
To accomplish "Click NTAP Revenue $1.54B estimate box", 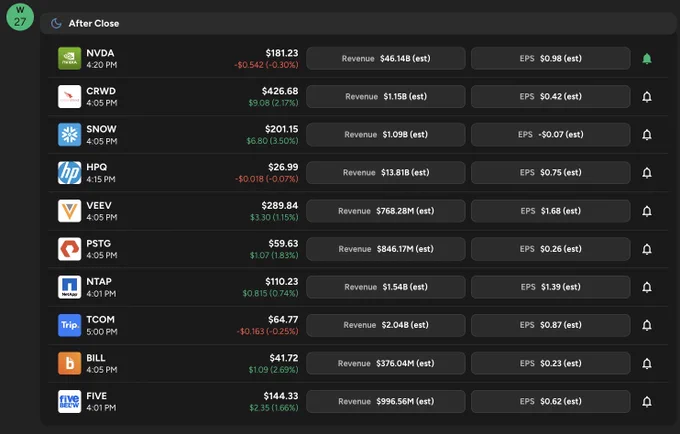I will (386, 287).
